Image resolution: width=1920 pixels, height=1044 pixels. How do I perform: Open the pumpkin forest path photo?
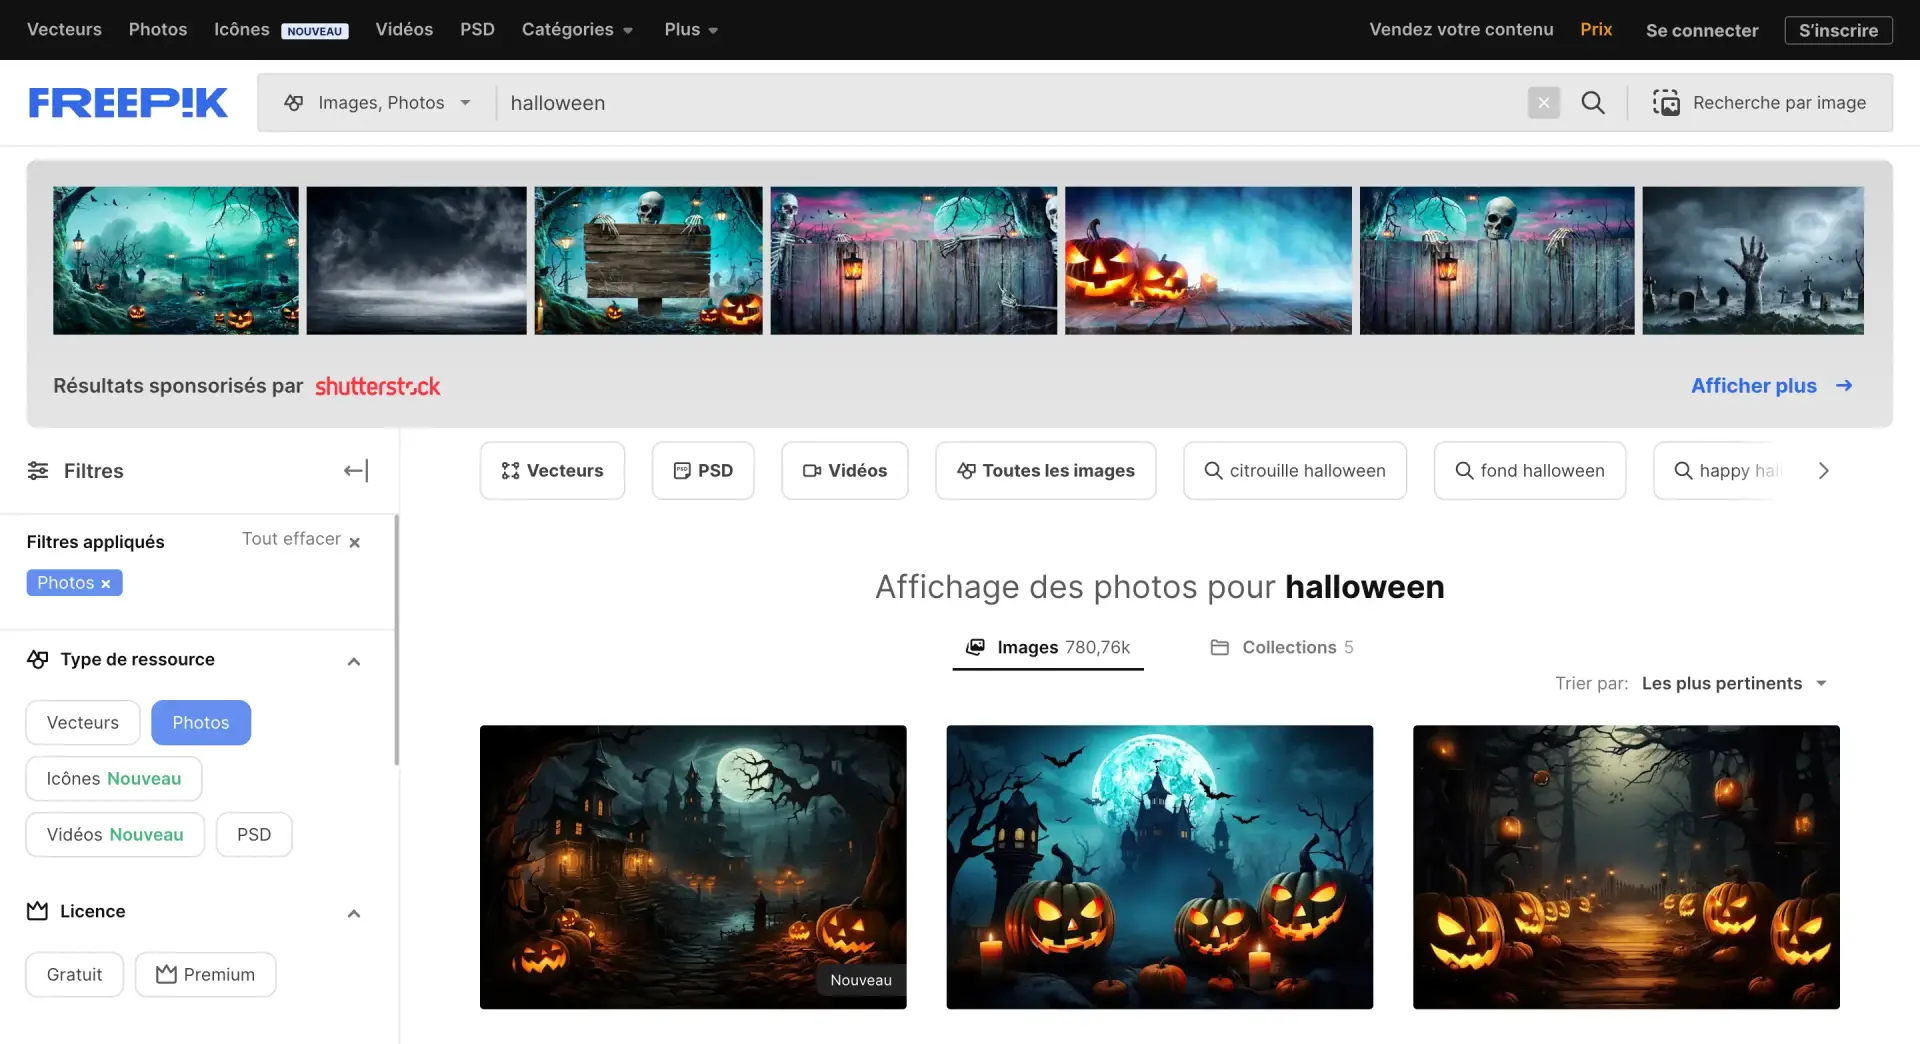click(x=1626, y=867)
